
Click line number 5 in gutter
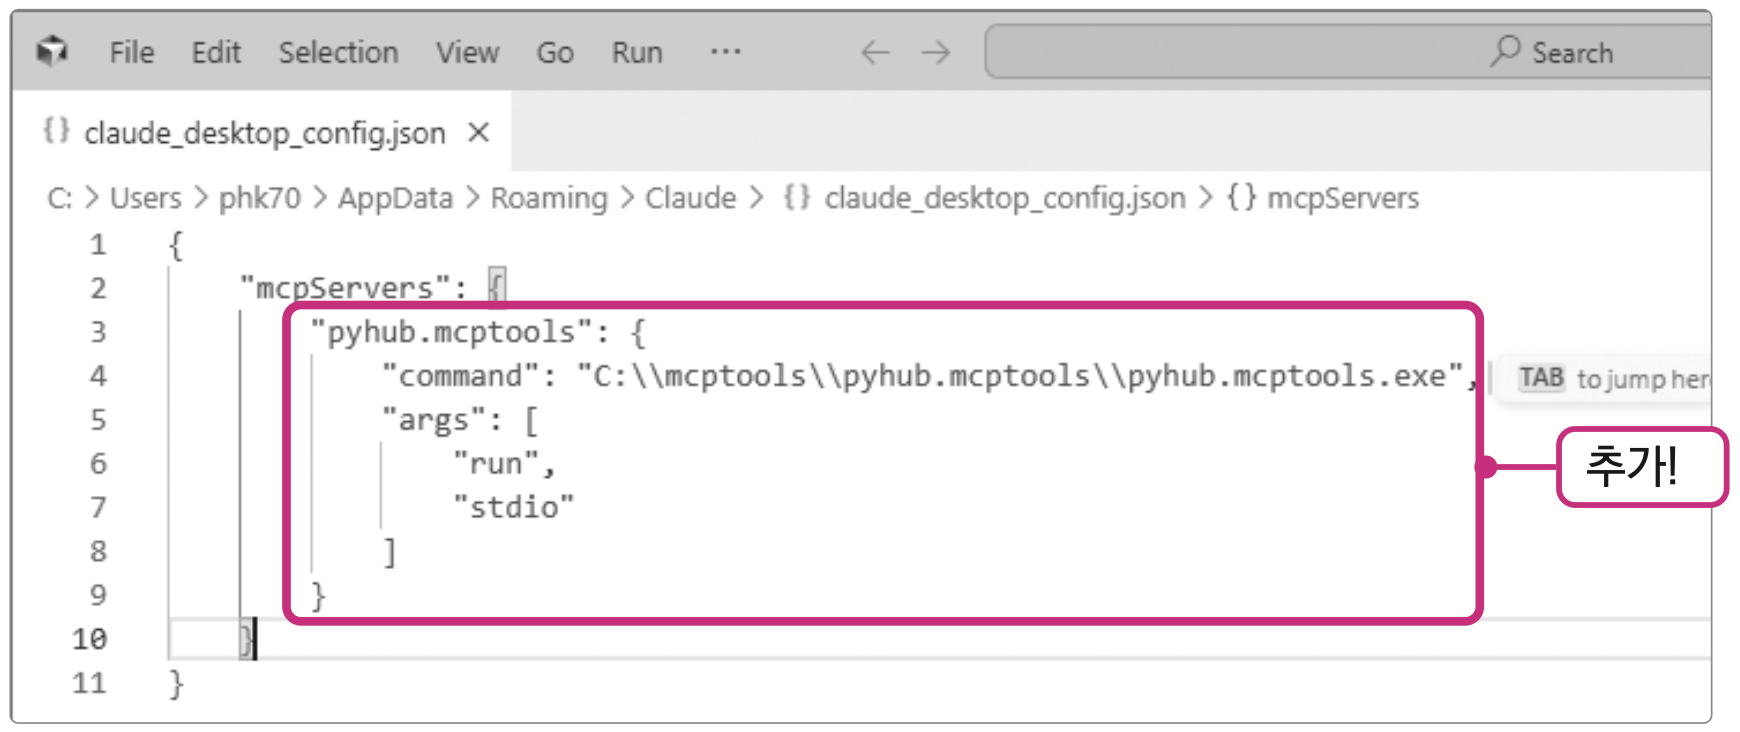[98, 420]
